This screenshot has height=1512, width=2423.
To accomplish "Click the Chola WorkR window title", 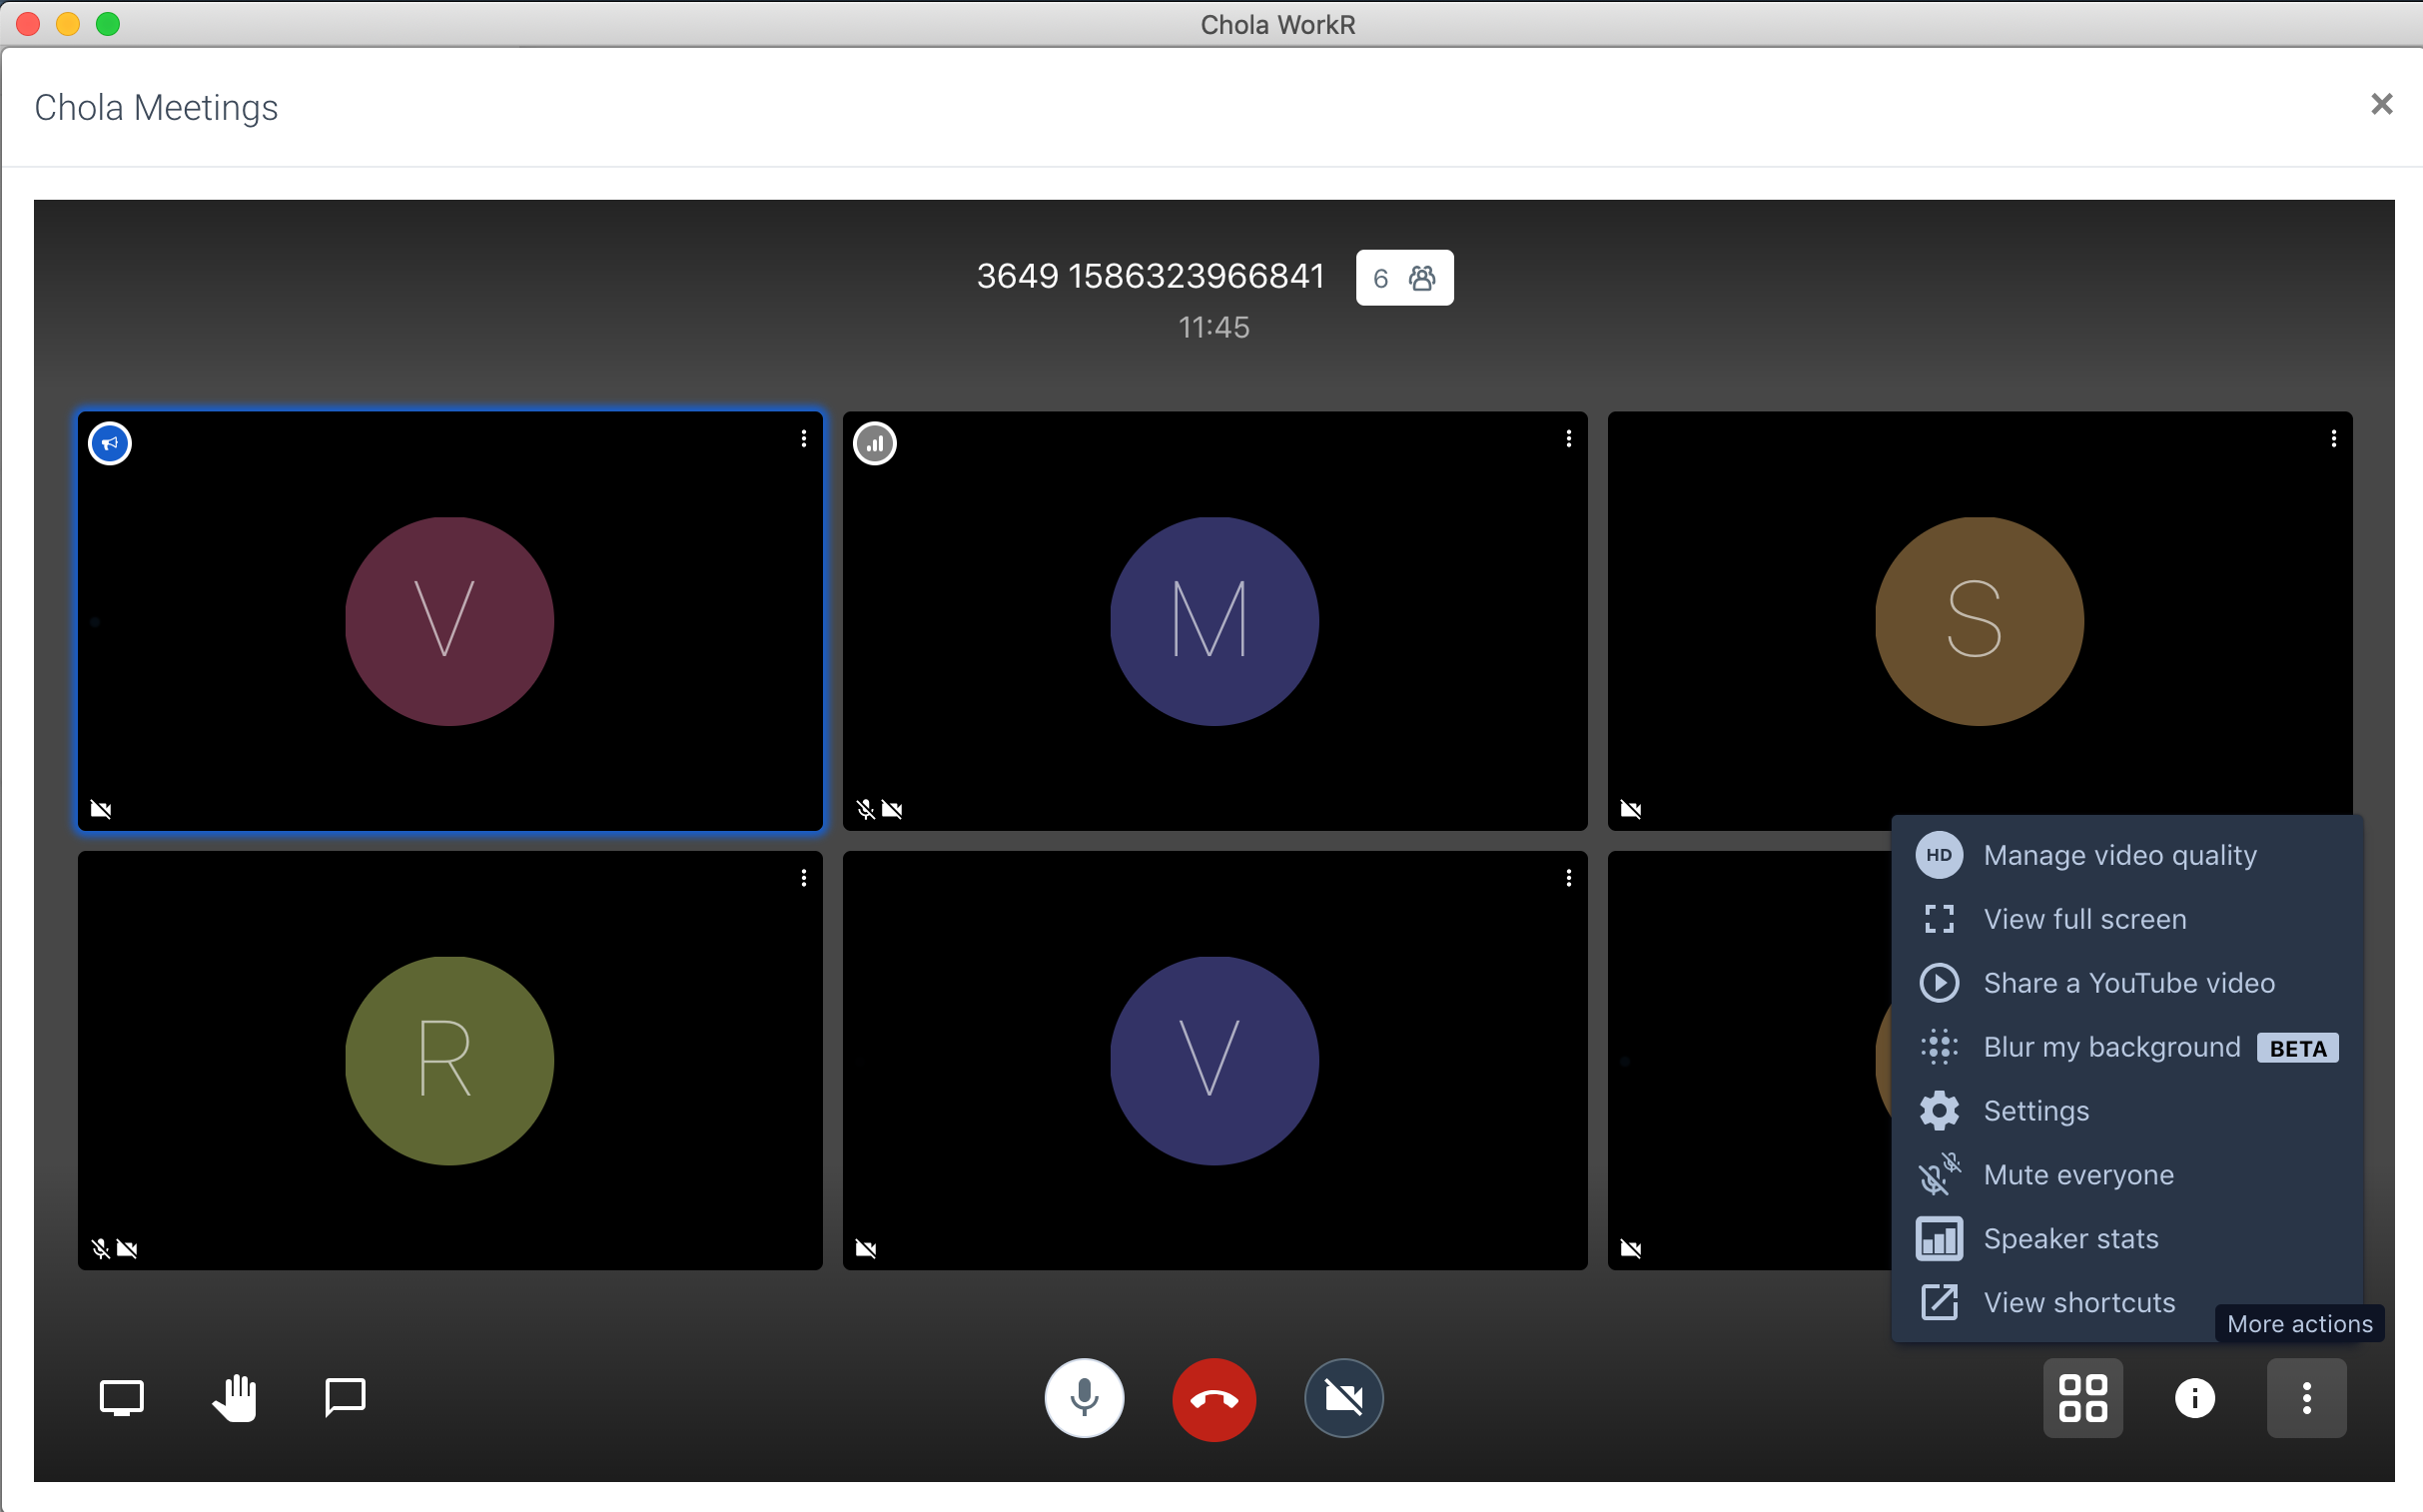I will tap(1277, 24).
